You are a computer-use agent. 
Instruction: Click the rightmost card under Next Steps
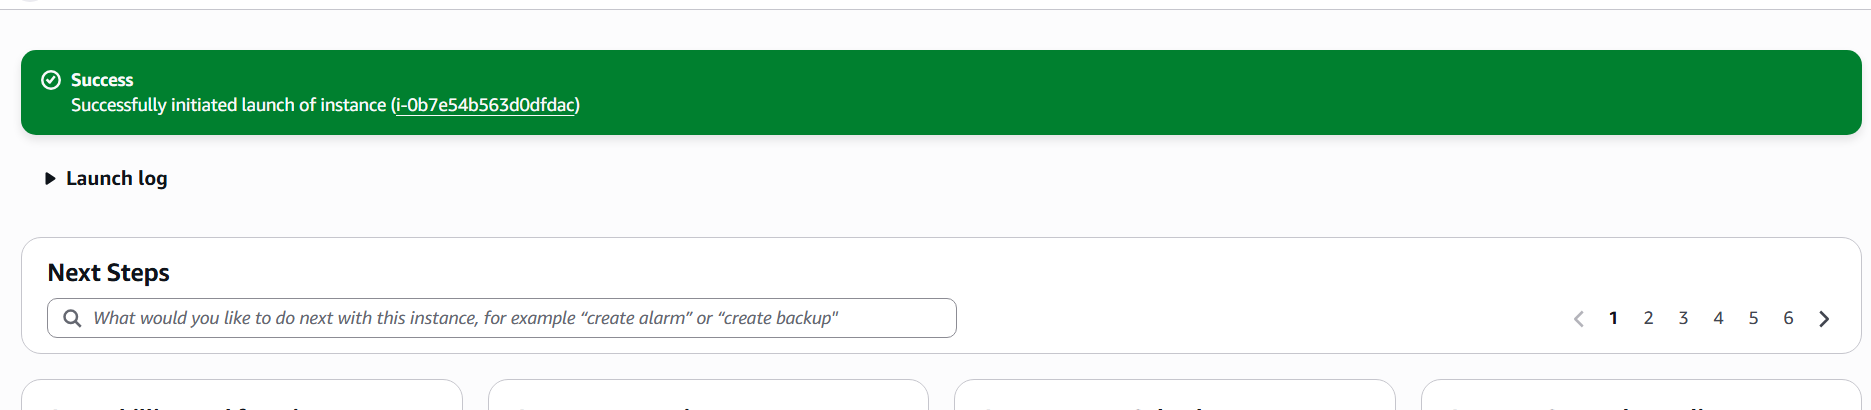pyautogui.click(x=1640, y=397)
